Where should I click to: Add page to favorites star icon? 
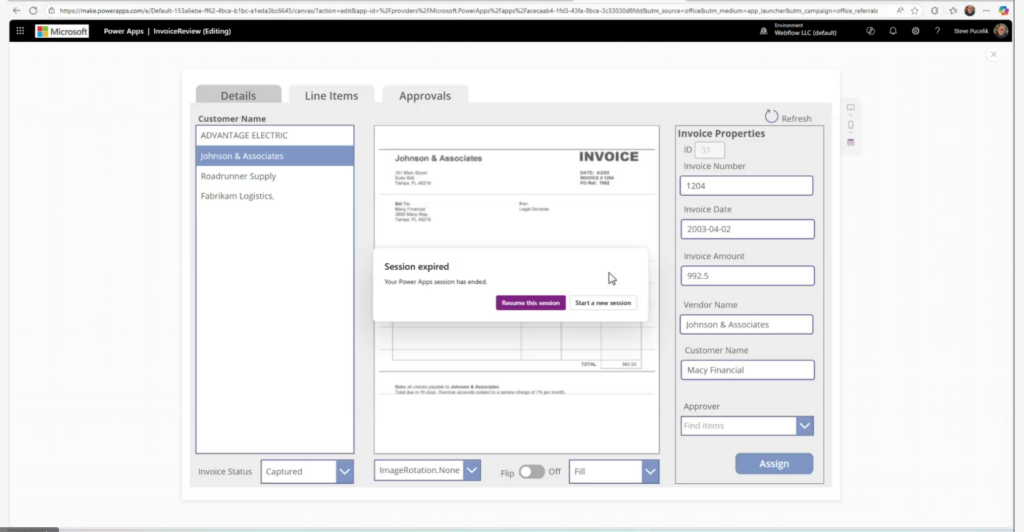(x=914, y=10)
